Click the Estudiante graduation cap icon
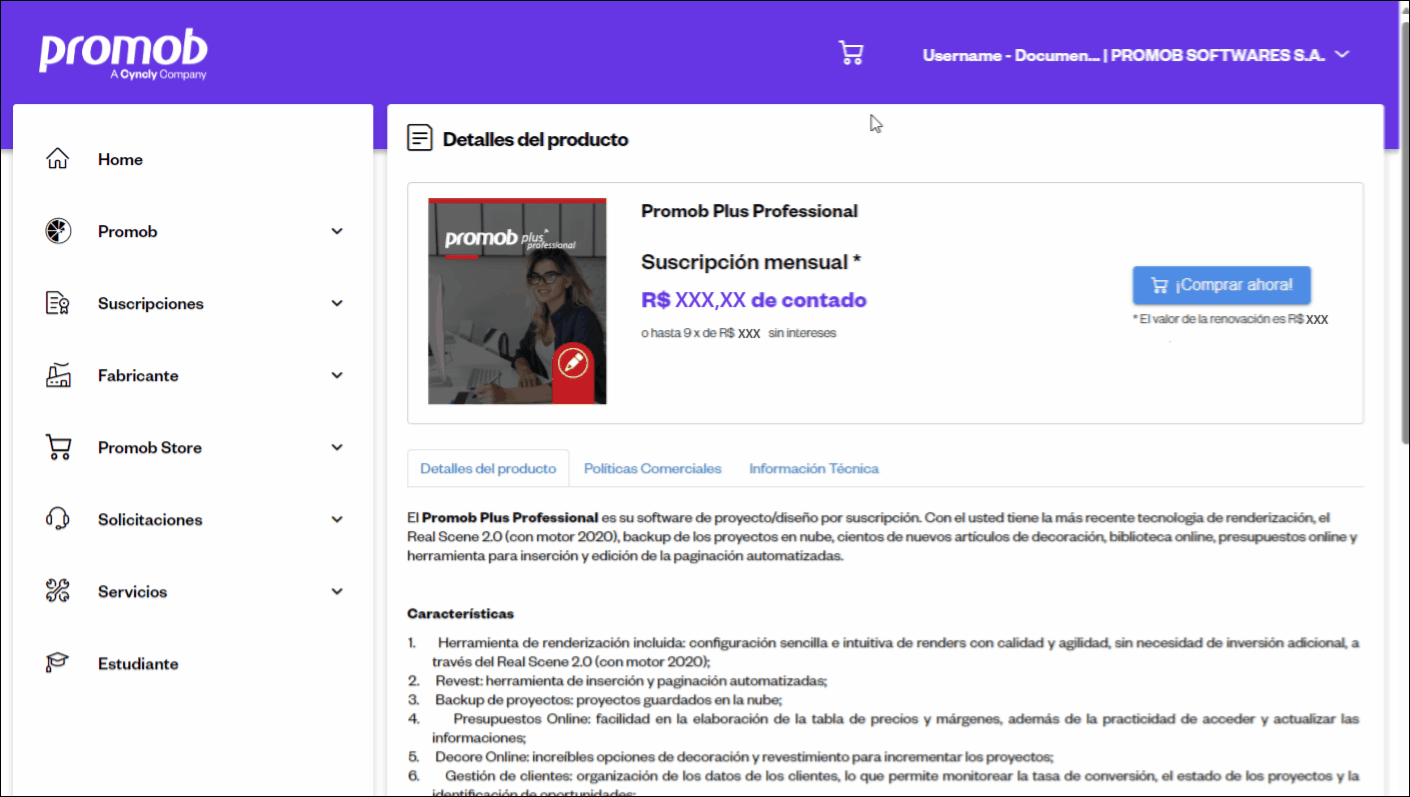Viewport: 1410px width, 797px height. [58, 663]
